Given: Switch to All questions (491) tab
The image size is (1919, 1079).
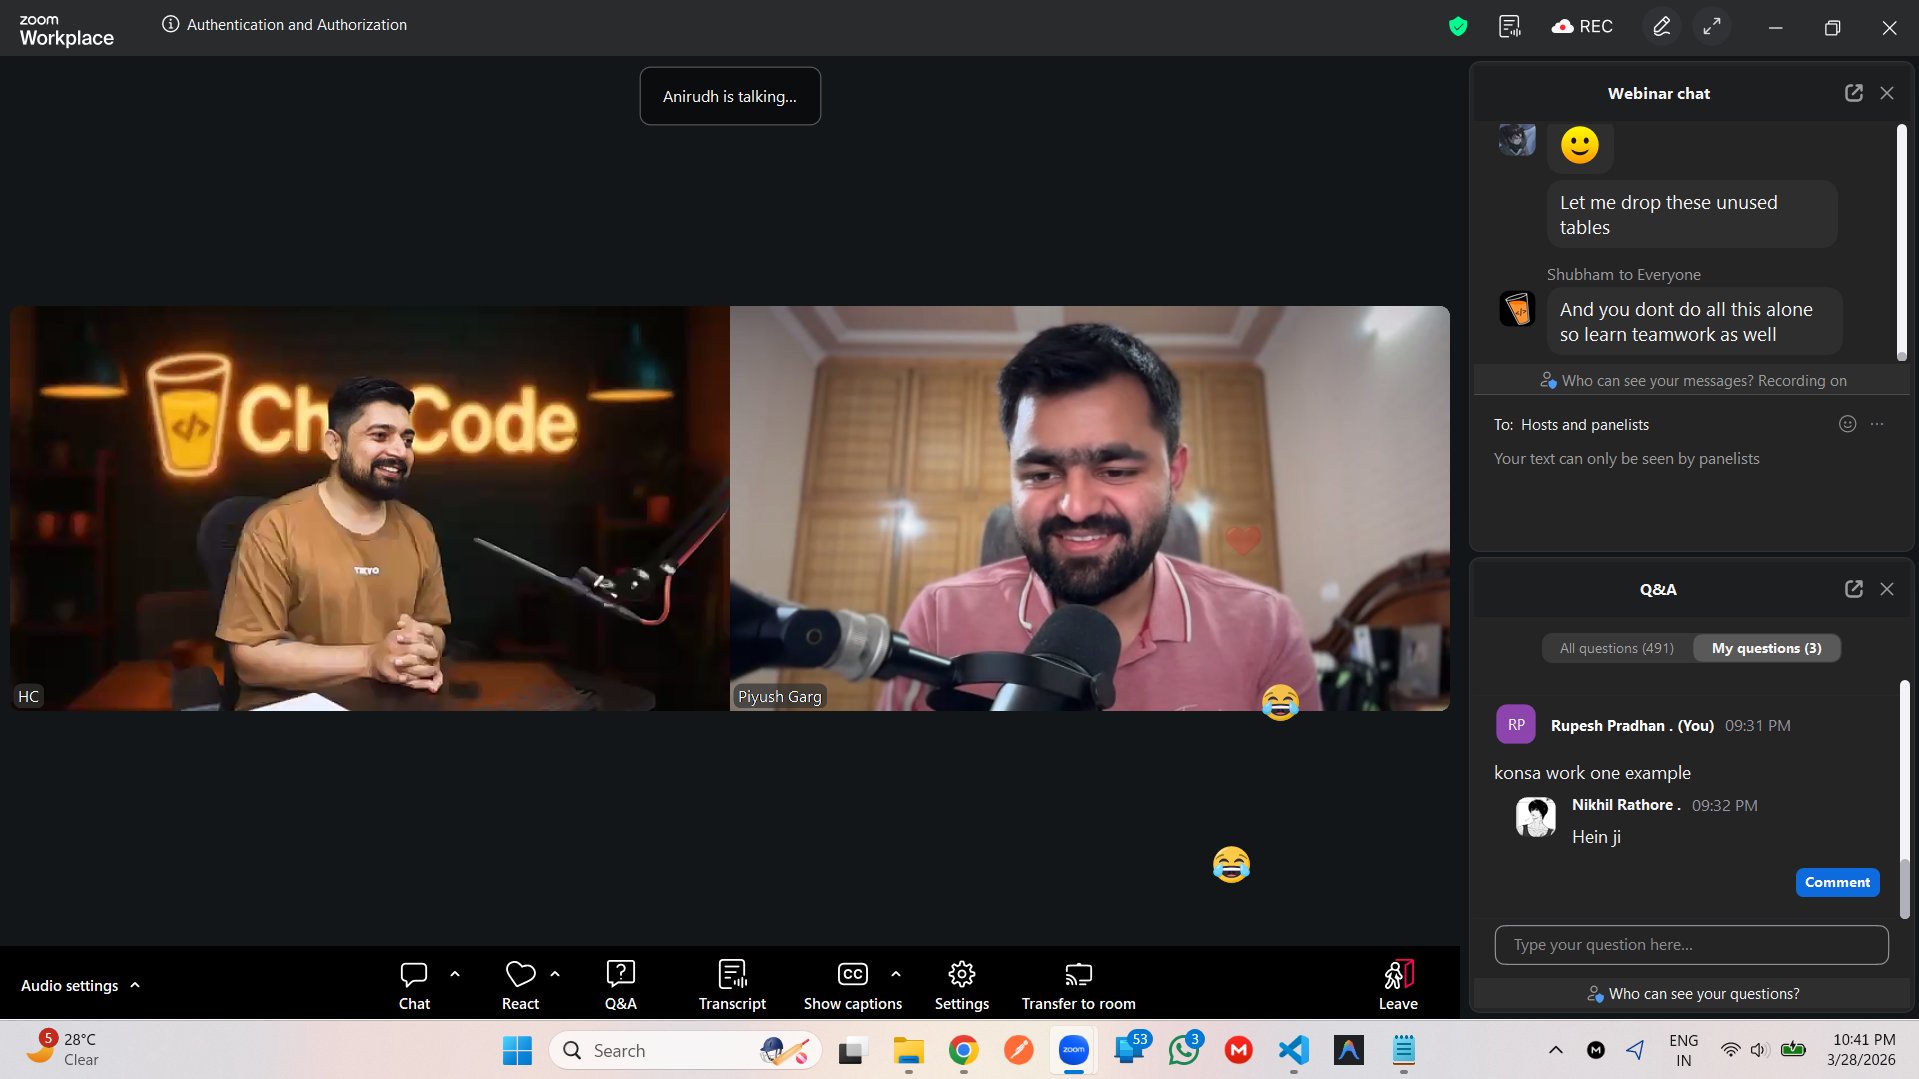Looking at the screenshot, I should point(1617,648).
